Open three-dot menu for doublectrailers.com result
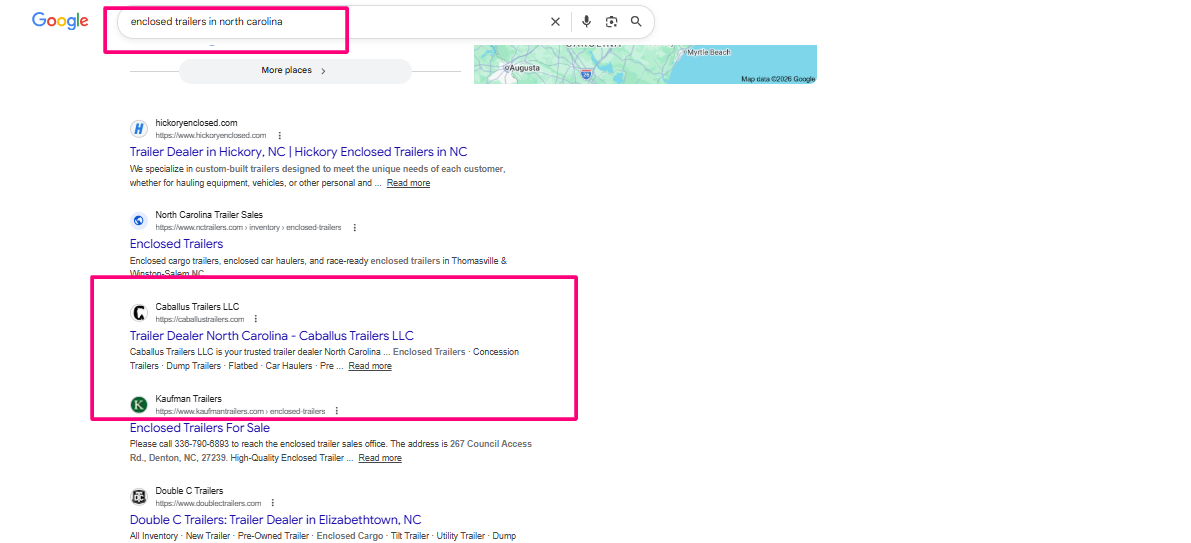The image size is (1191, 543). pos(273,503)
